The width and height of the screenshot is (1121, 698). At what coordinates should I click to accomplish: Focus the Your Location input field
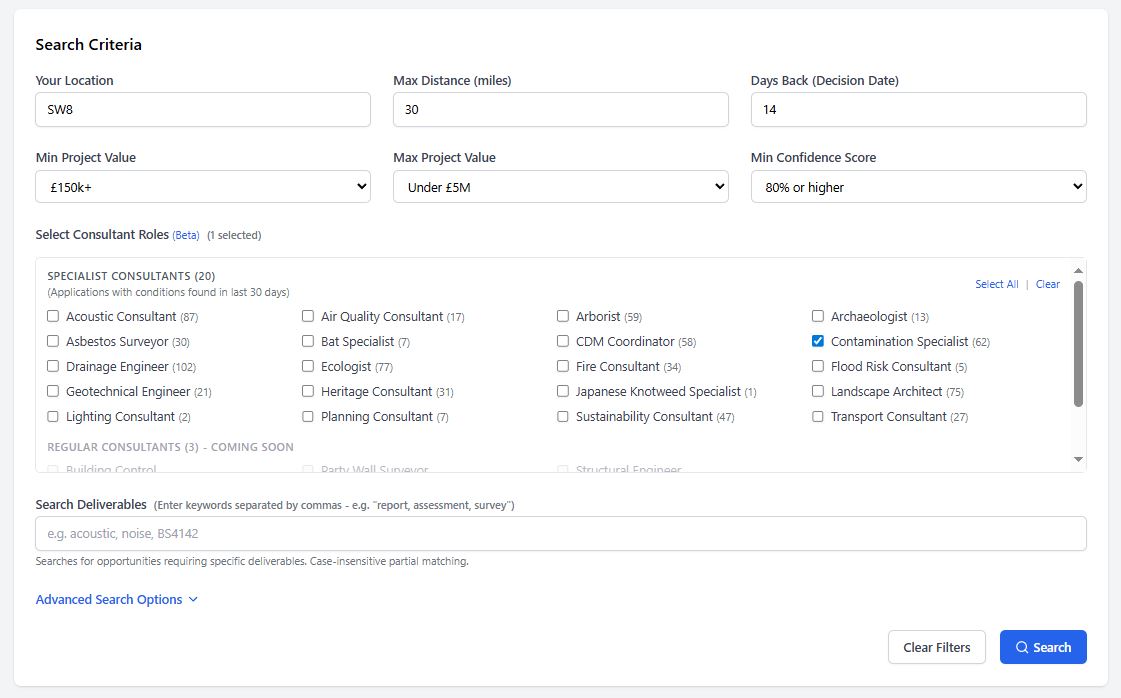coord(203,109)
